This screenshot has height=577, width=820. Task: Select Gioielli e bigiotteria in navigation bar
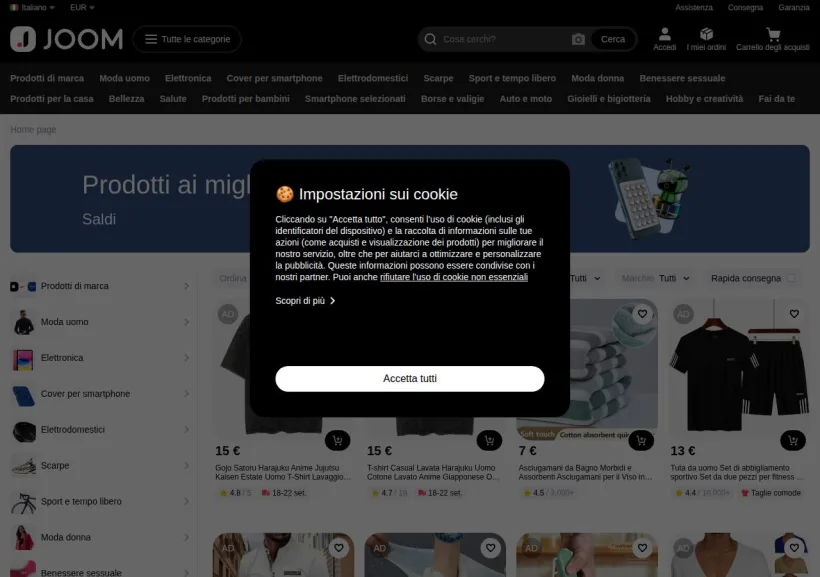coord(609,98)
